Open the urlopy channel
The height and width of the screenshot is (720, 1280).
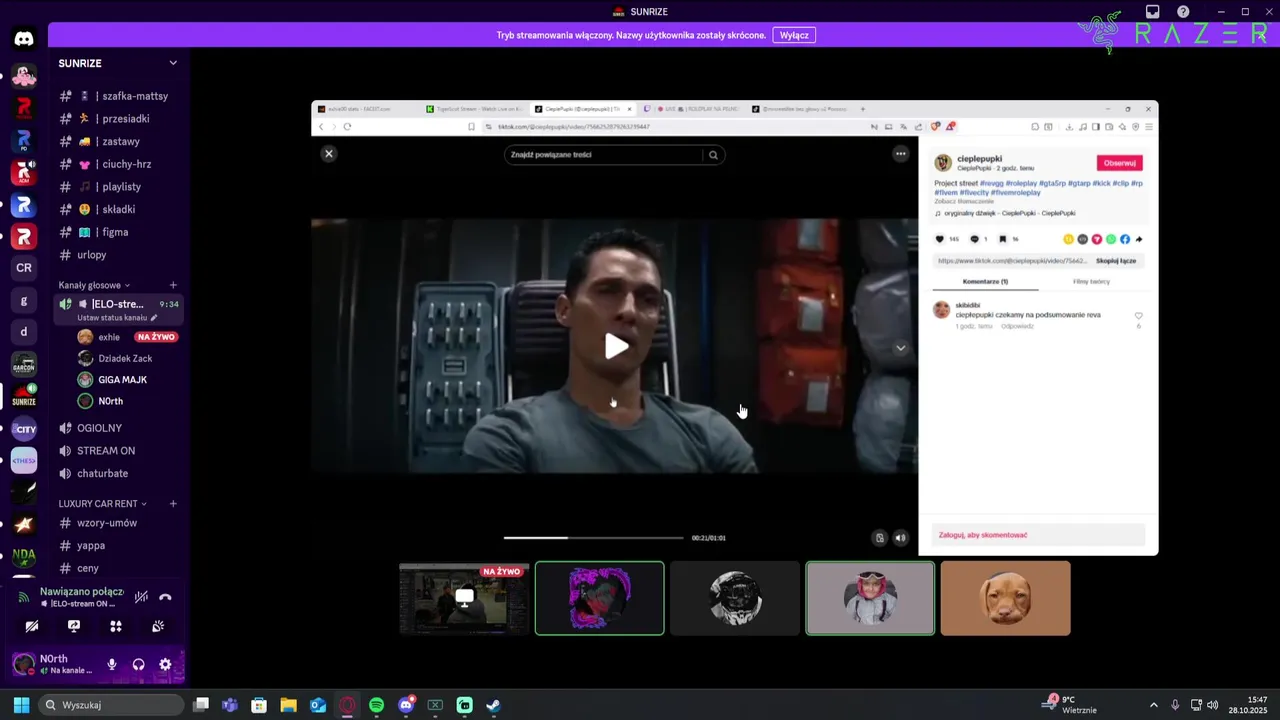119,255
